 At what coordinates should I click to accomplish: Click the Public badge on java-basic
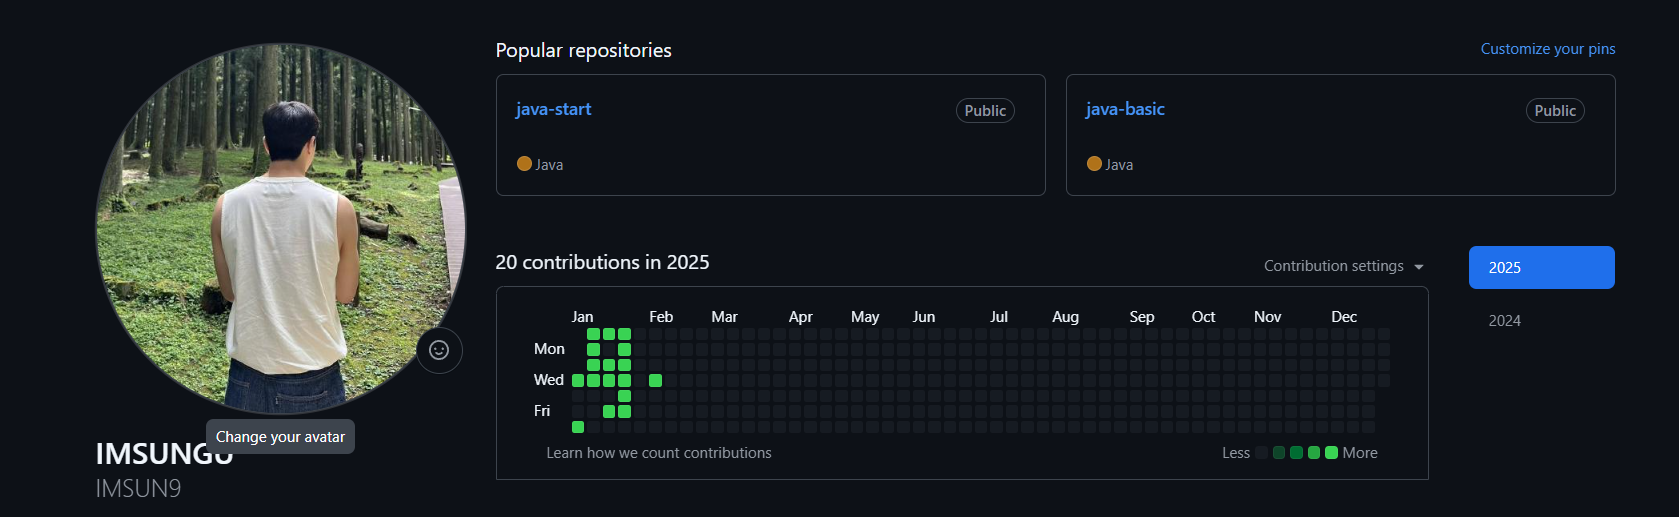pos(1555,111)
